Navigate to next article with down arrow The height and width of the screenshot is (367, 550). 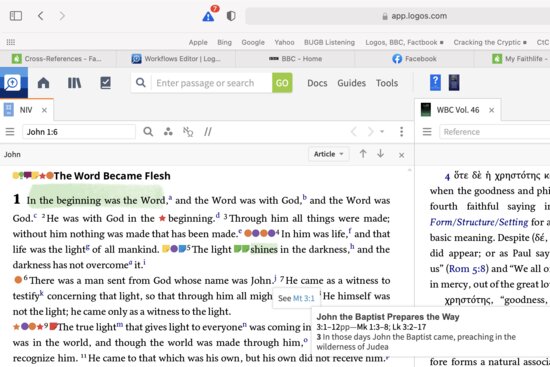[380, 154]
